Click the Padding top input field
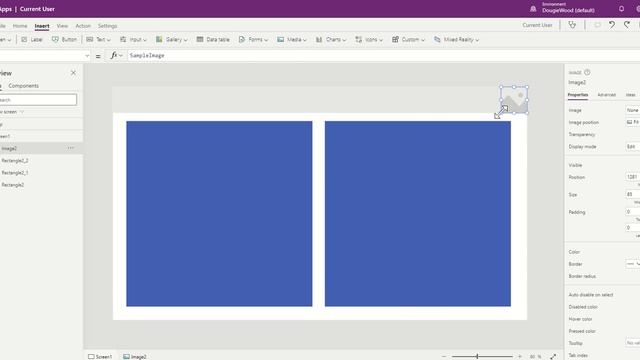The width and height of the screenshot is (640, 360). point(633,211)
